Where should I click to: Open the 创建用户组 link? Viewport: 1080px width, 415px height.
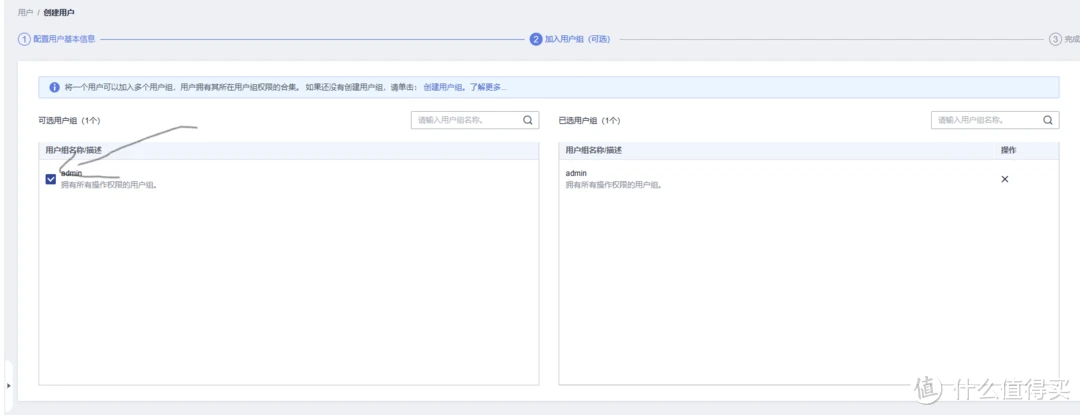pos(444,87)
